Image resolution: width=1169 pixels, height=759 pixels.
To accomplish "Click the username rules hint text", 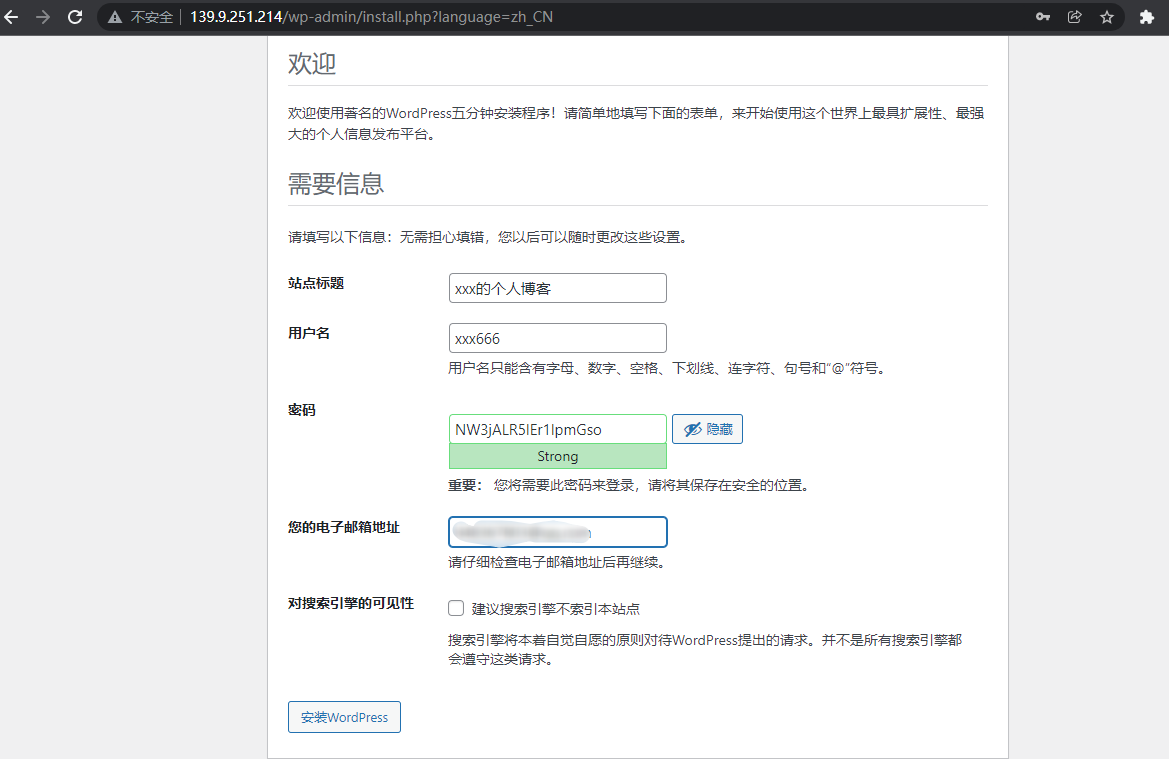I will (669, 368).
